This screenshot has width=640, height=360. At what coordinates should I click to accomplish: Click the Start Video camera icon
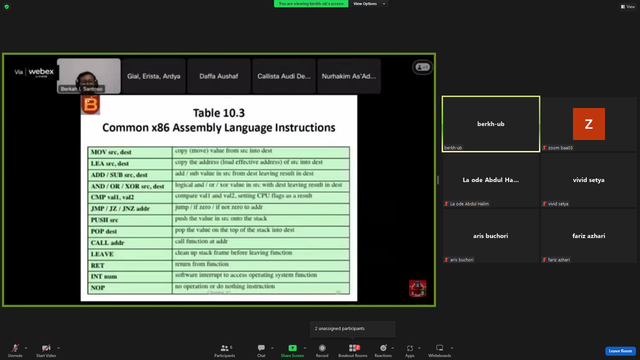[46, 348]
